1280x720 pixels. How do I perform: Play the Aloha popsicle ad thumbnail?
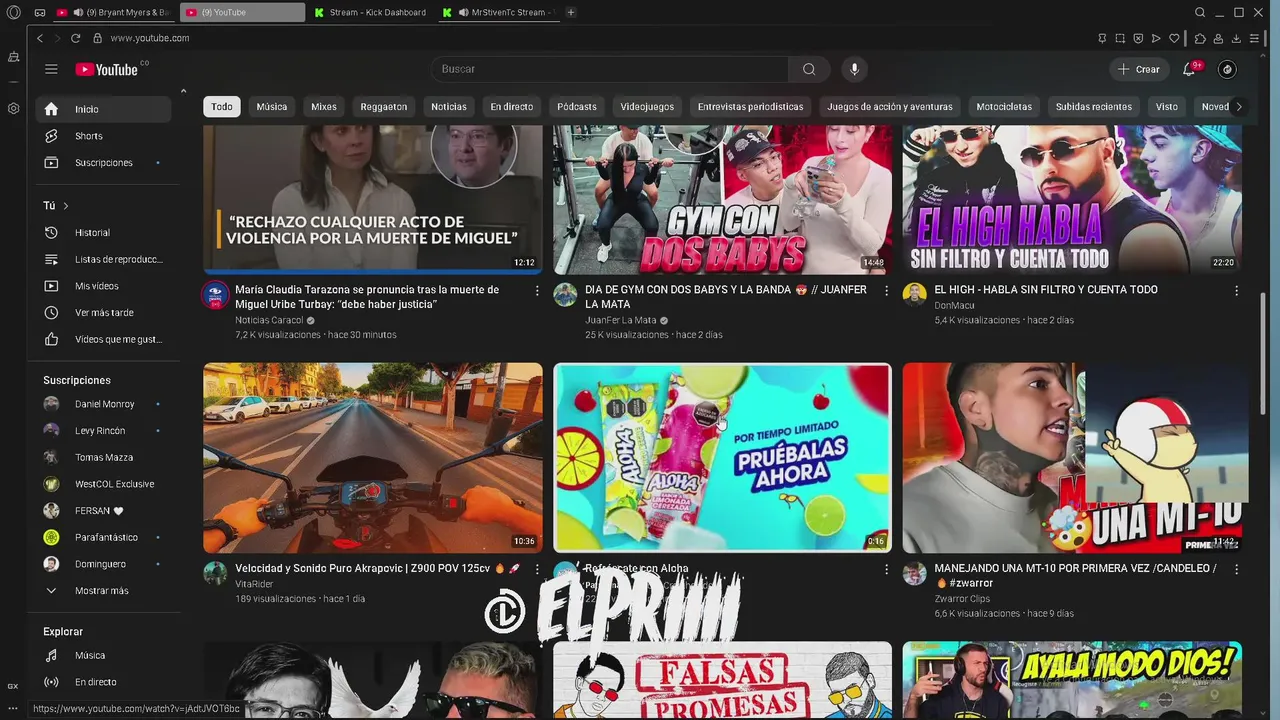[722, 458]
